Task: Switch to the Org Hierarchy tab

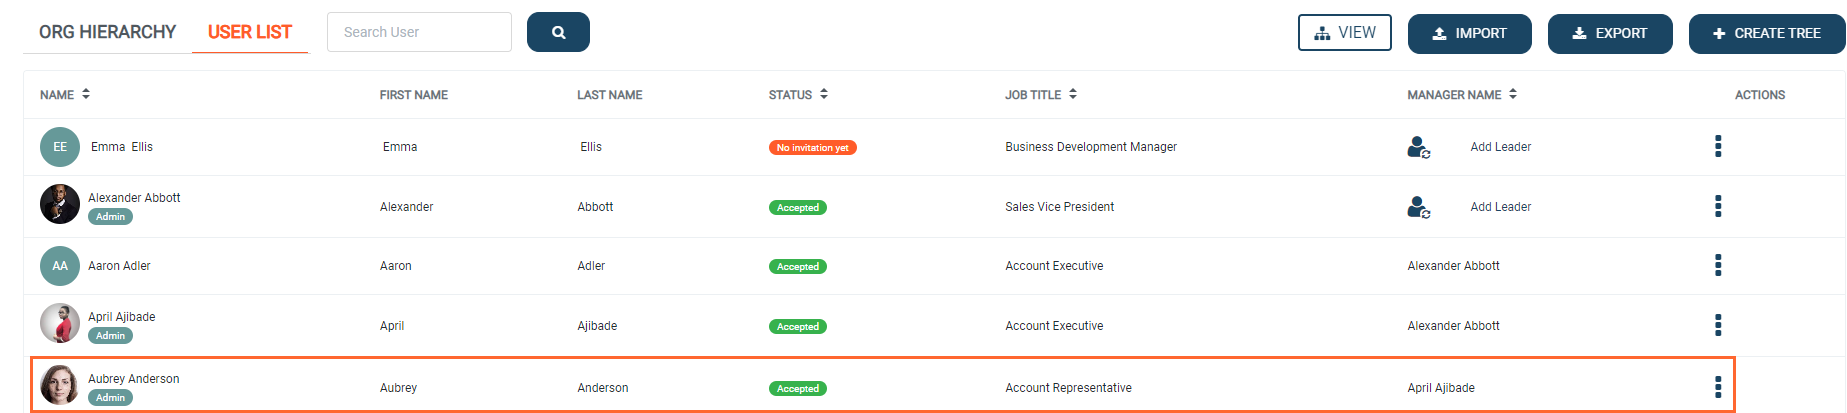Action: coord(107,32)
